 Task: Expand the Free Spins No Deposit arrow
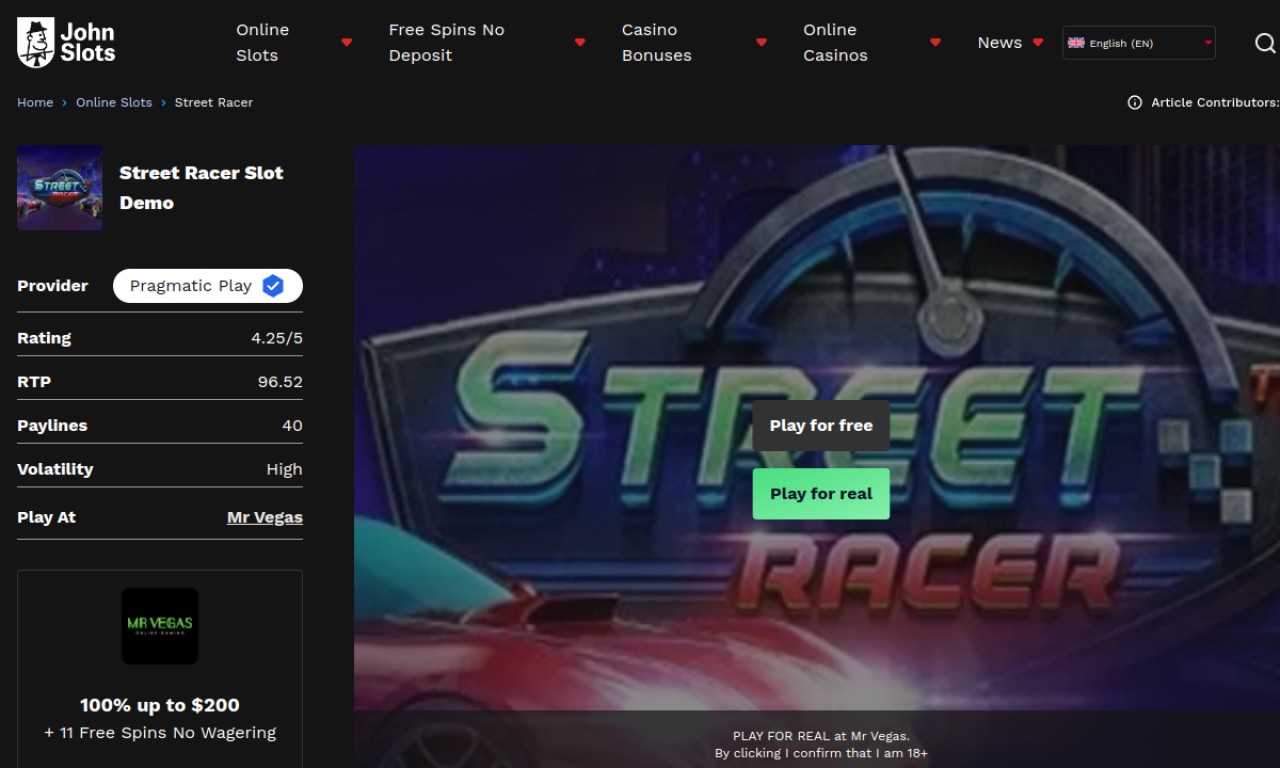coord(580,42)
